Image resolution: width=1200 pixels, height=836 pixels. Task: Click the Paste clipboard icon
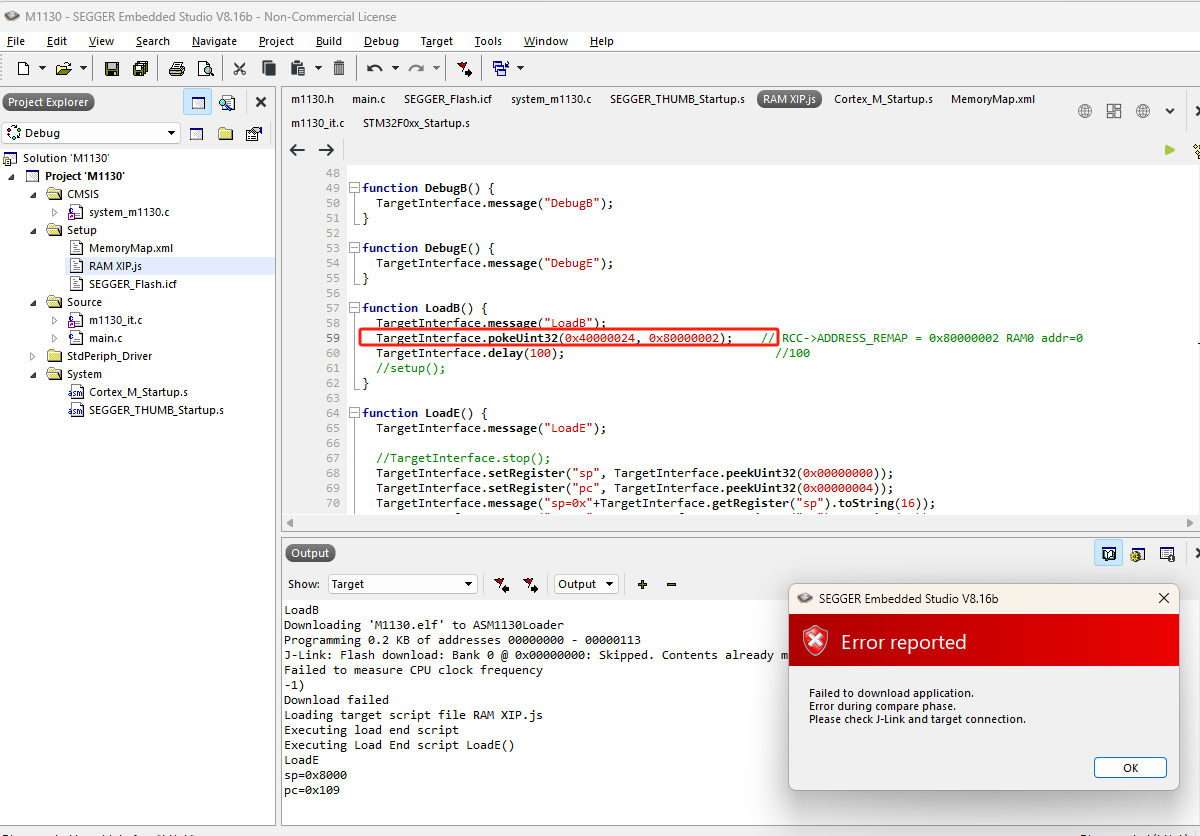pos(297,68)
